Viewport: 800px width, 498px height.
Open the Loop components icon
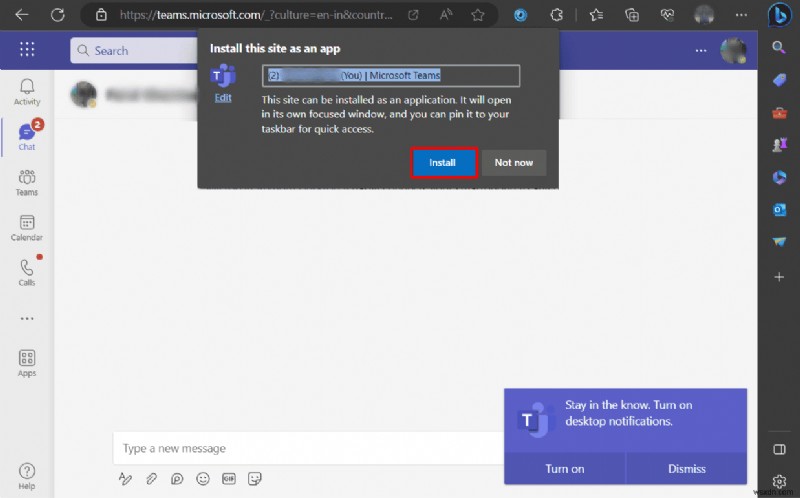tap(177, 479)
